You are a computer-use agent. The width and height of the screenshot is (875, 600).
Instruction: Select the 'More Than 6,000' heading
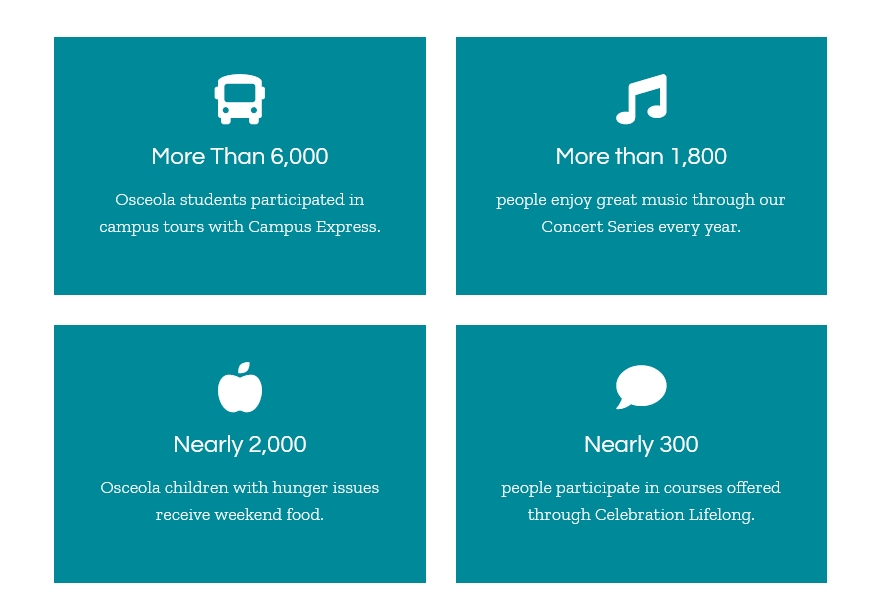pyautogui.click(x=240, y=157)
